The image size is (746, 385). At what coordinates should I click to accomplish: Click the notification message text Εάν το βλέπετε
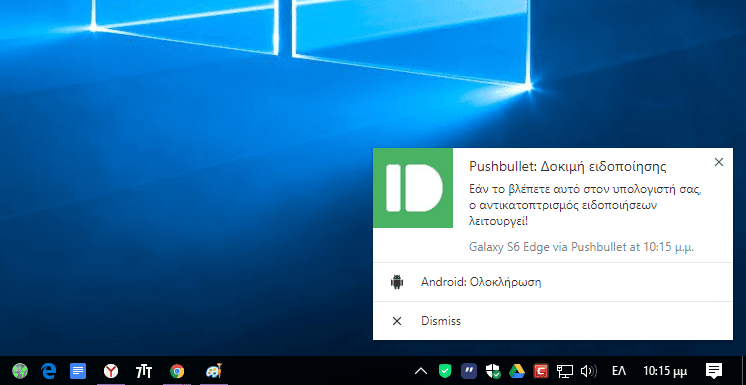[x=586, y=205]
